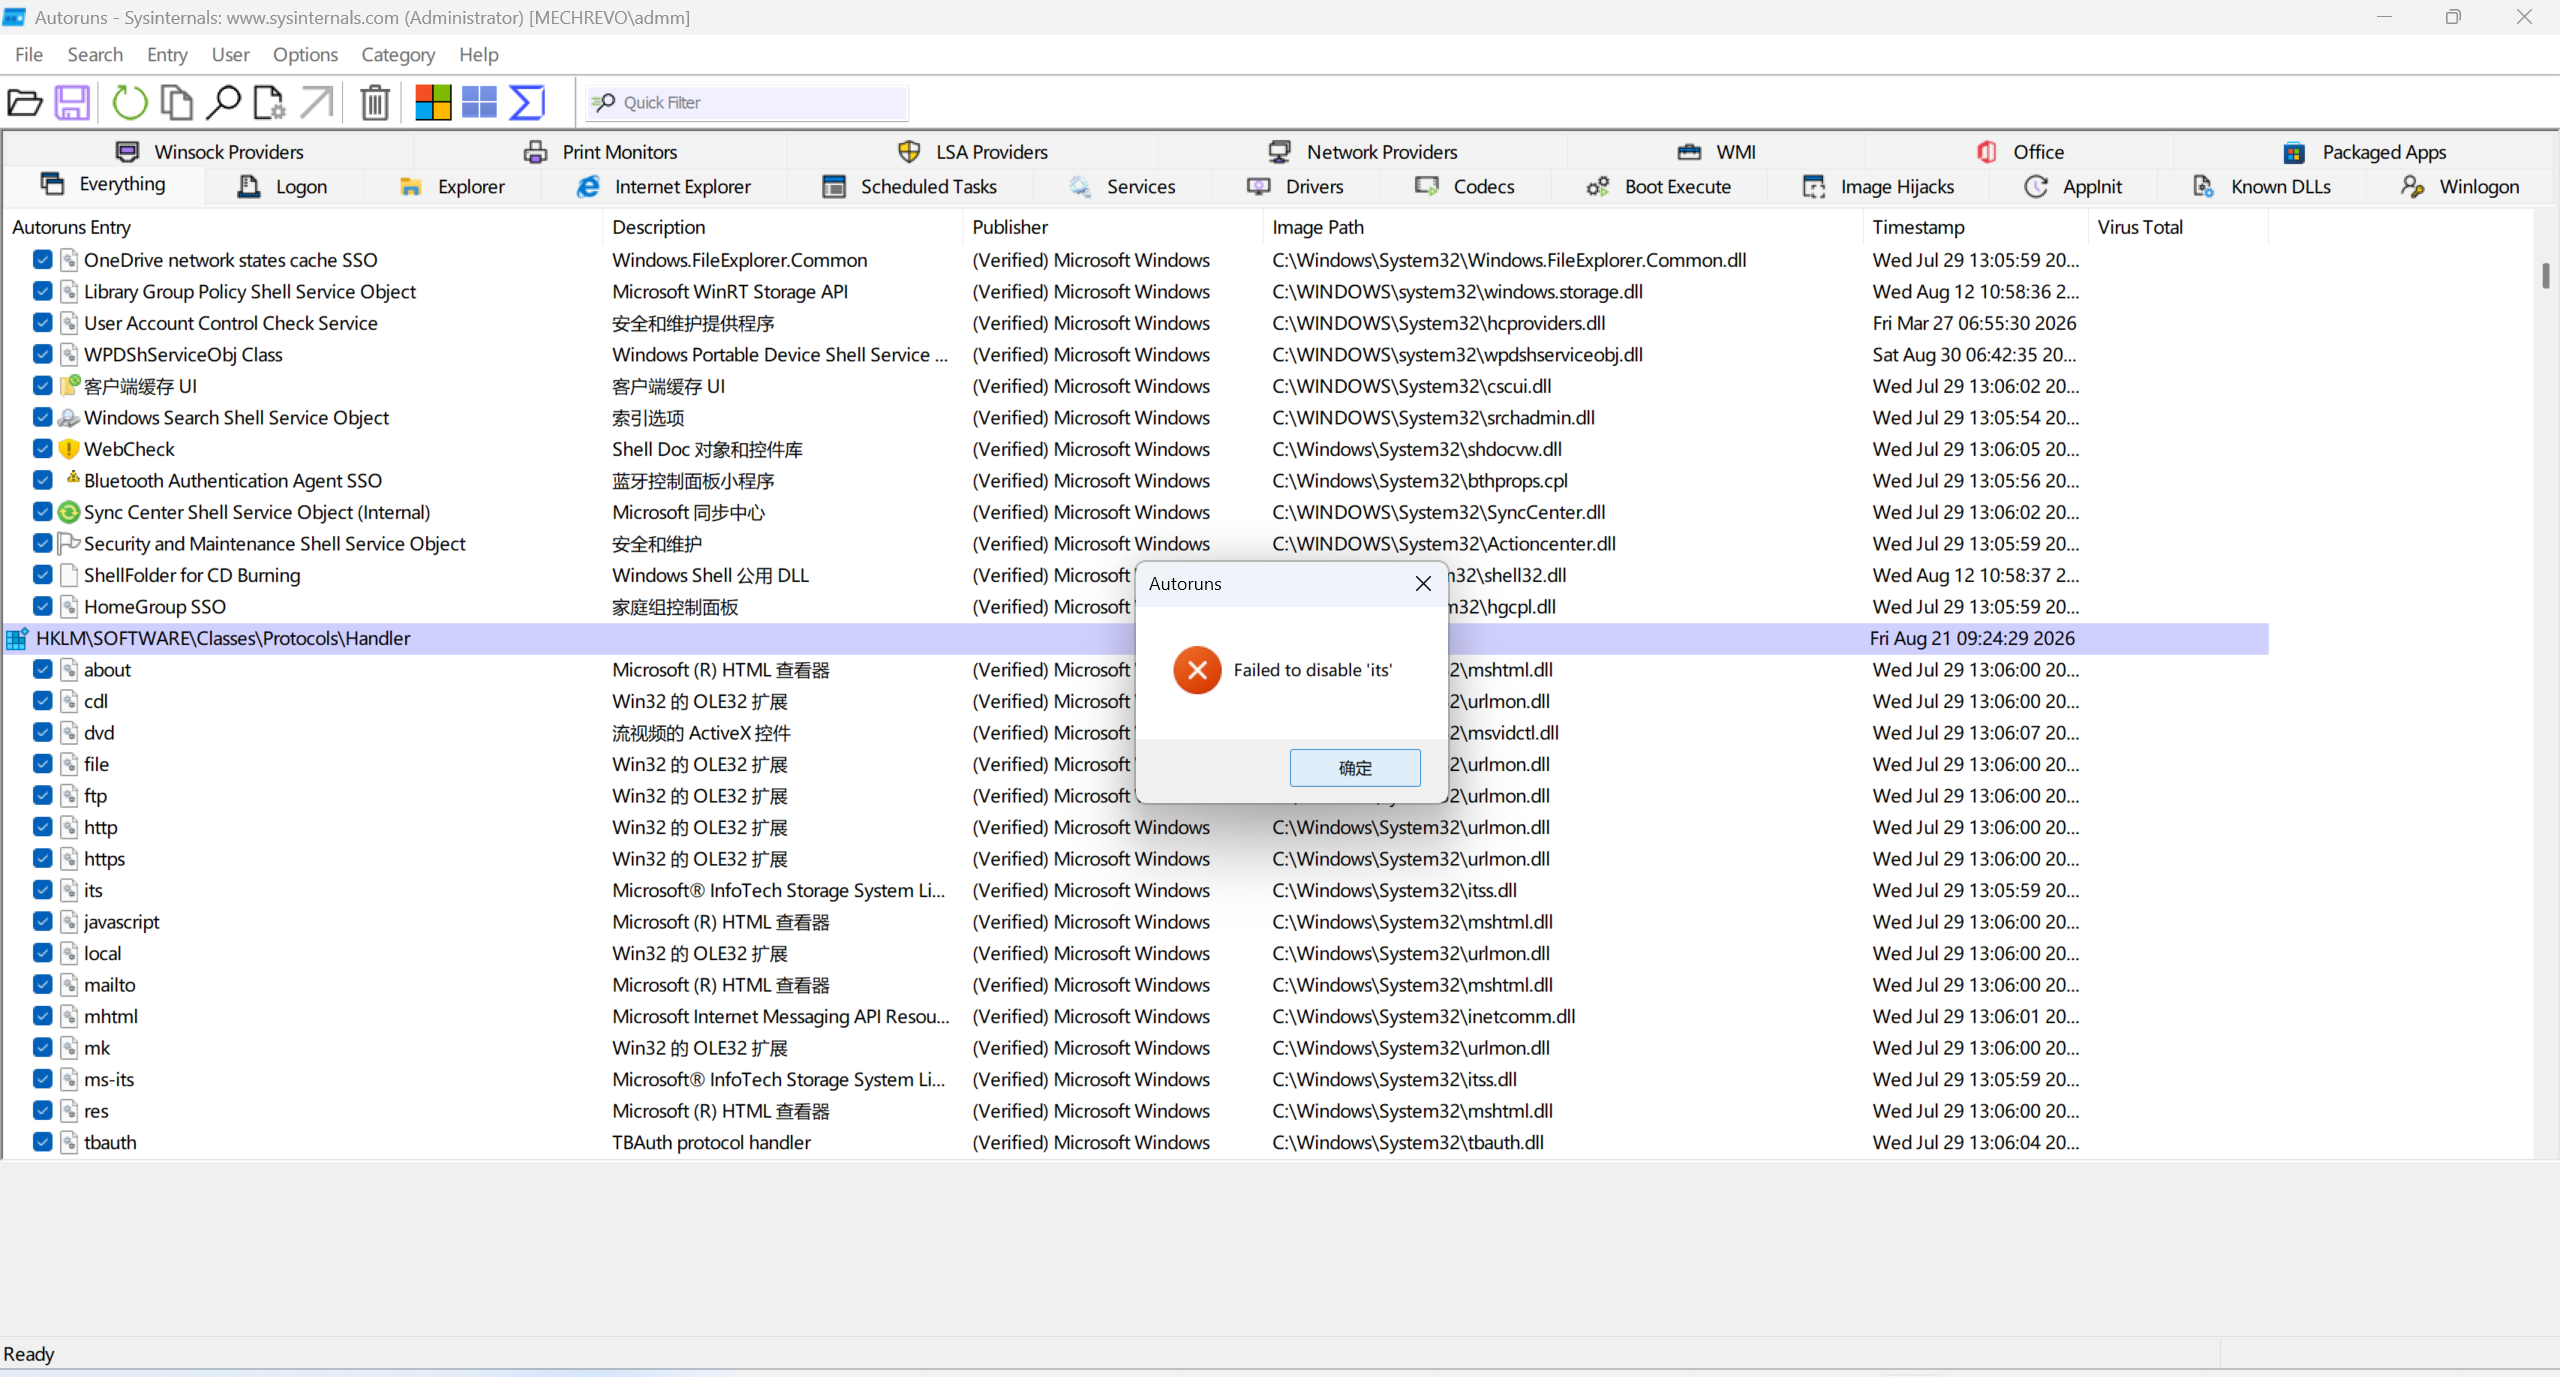Toggle the 'its' entry checkbox
2560x1377 pixels.
(x=42, y=890)
